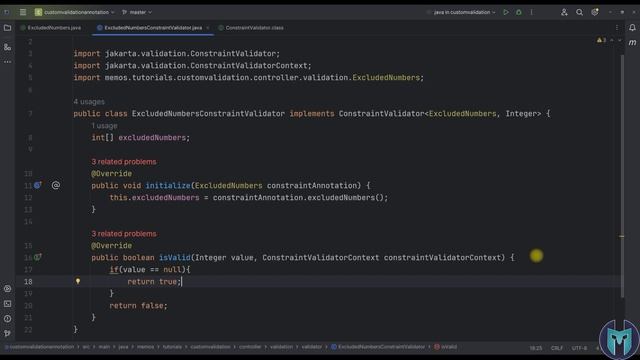This screenshot has width=640, height=360.
Task: Open Maven tool window 'm' icon
Action: 632,42
